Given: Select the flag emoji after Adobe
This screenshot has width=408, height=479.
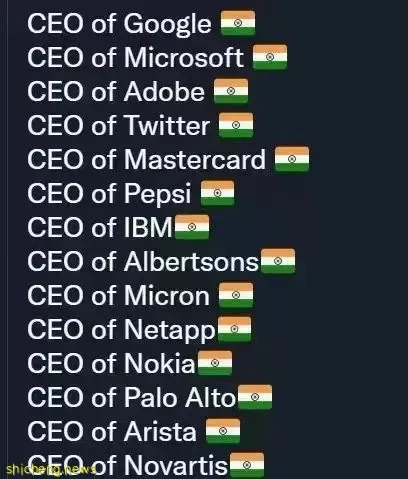Looking at the screenshot, I should 231,91.
